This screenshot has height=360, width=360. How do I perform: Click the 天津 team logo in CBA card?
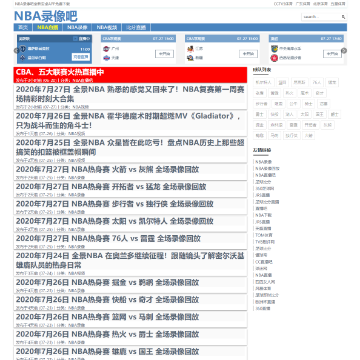tap(106, 58)
